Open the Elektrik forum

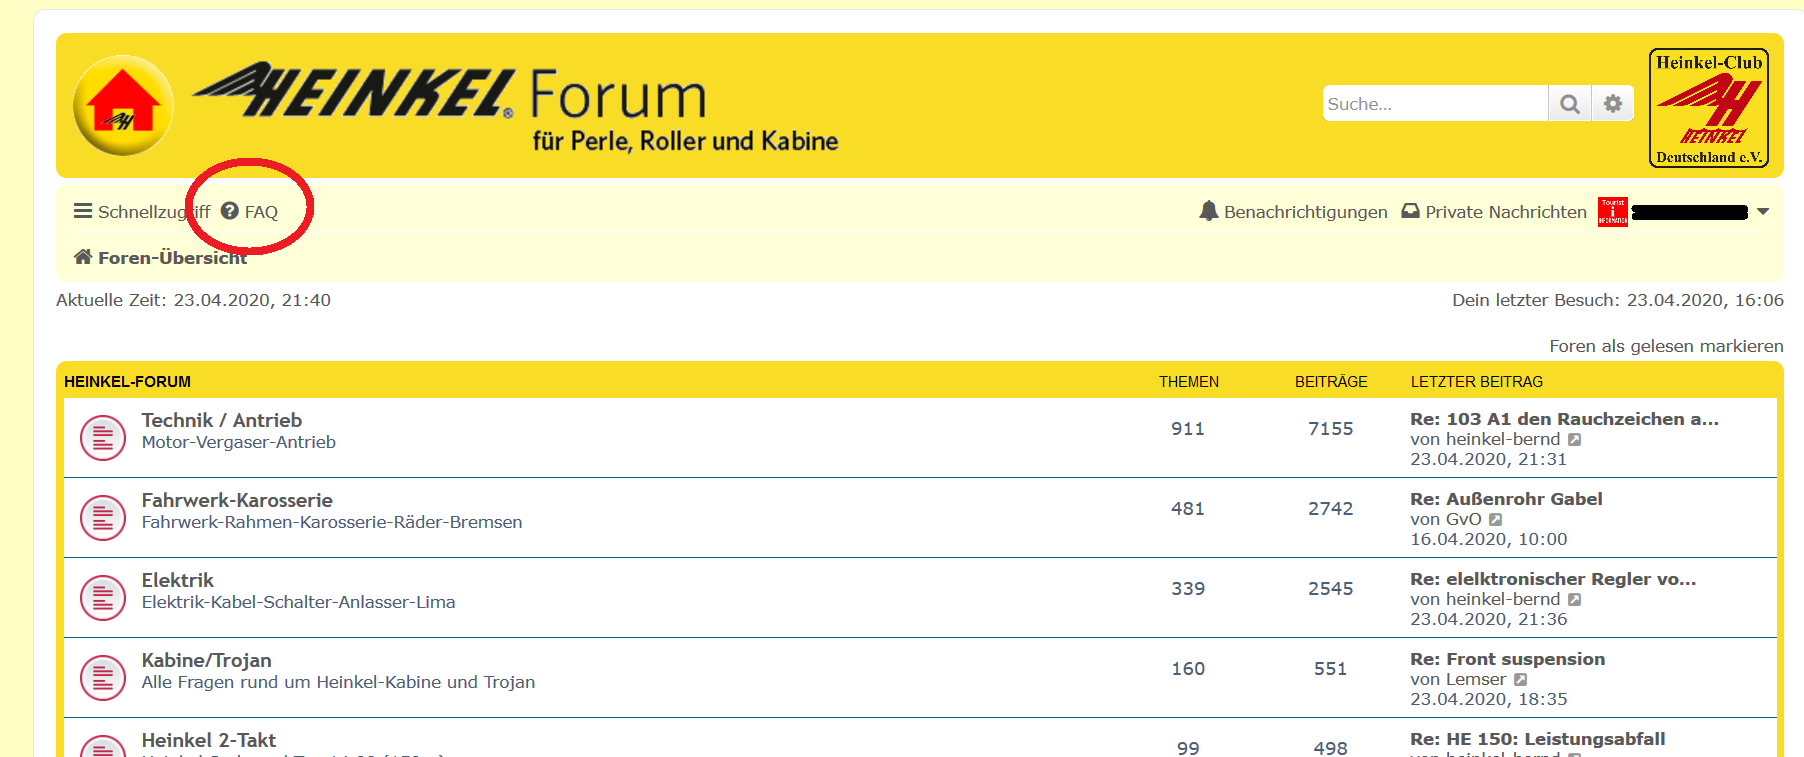(x=178, y=580)
